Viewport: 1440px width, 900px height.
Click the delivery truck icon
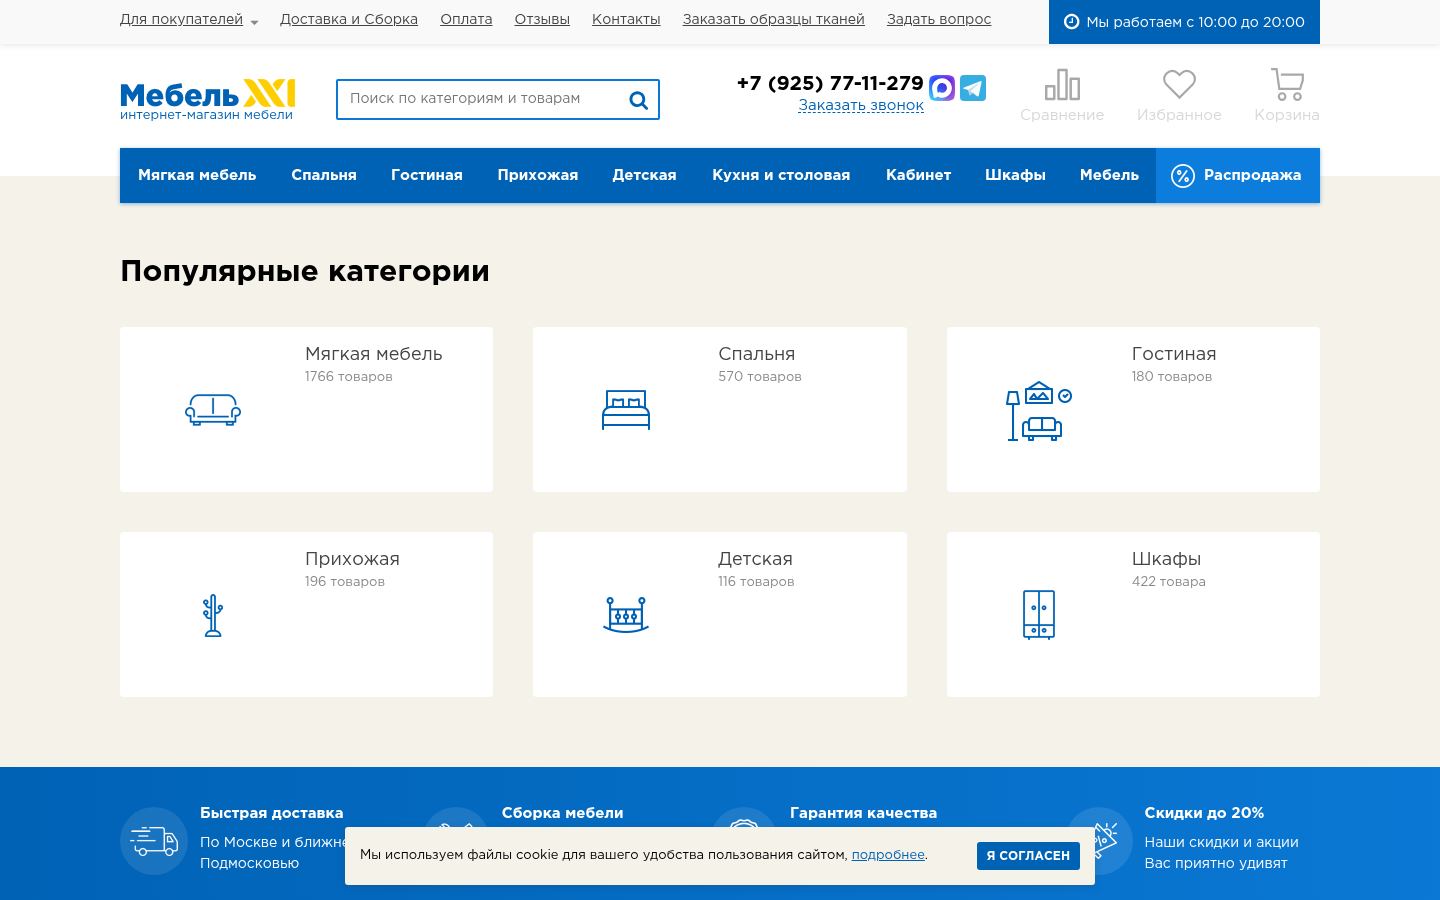(x=154, y=841)
